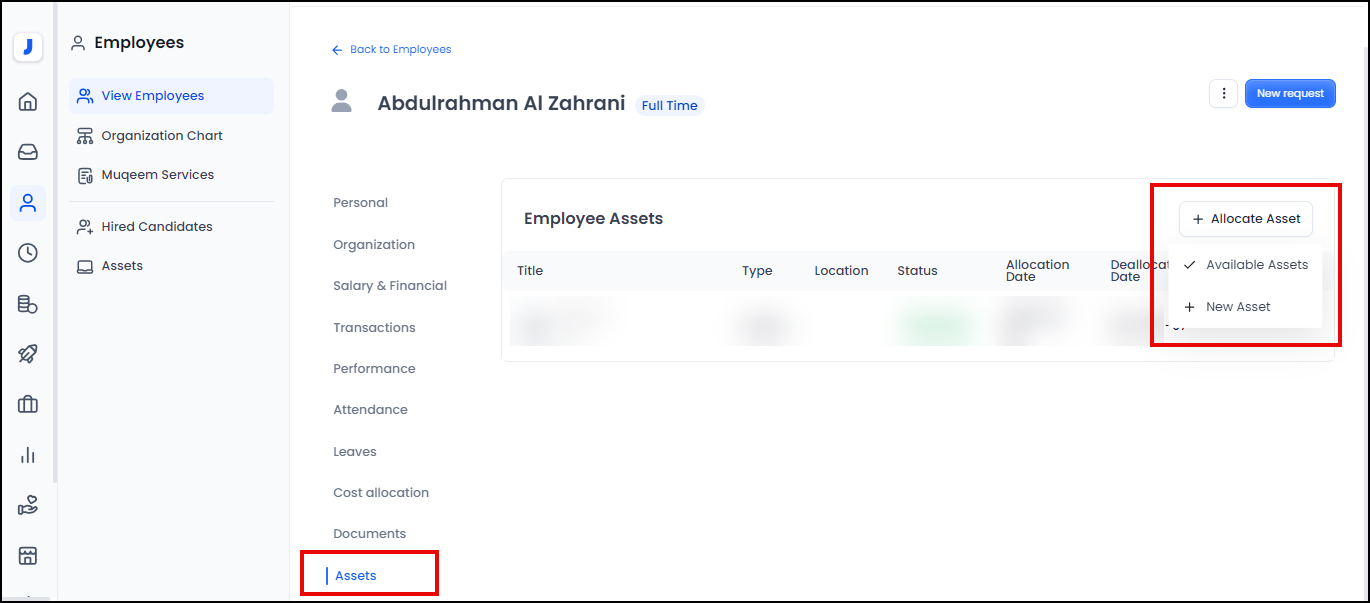Switch to the Salary & Financial tab

tap(390, 286)
